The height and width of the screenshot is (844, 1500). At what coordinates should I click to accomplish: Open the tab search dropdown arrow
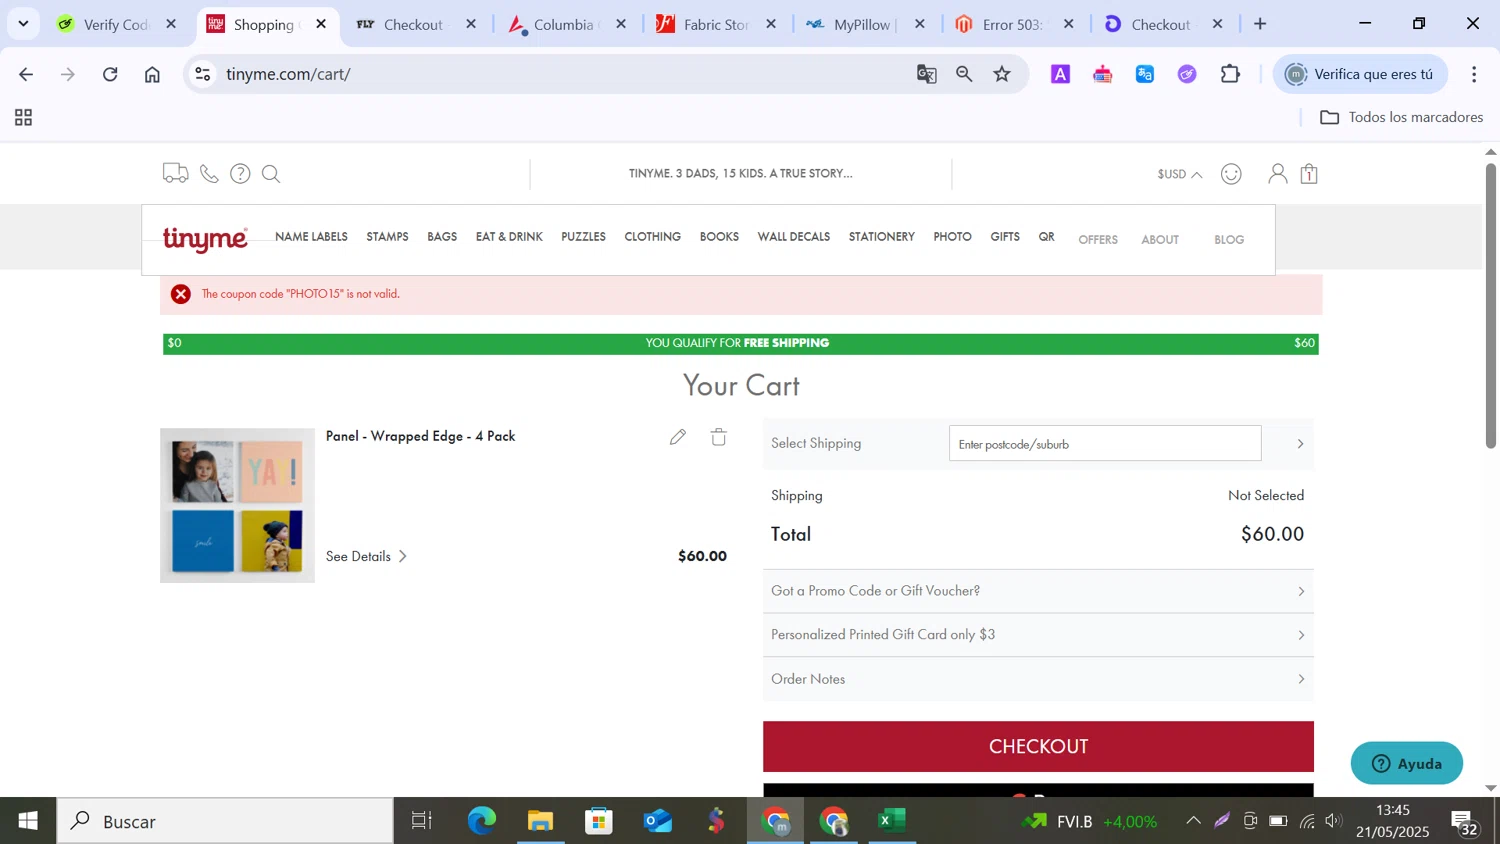[23, 23]
